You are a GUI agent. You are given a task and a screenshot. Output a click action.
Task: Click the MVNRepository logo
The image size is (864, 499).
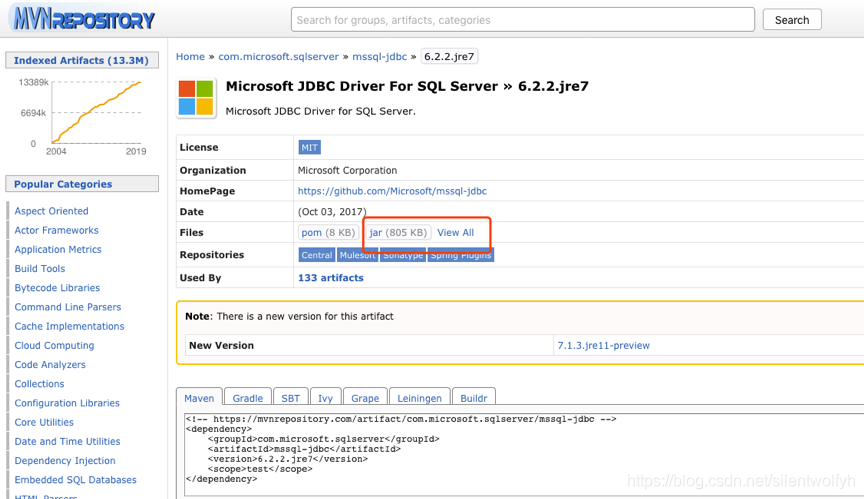(x=84, y=19)
